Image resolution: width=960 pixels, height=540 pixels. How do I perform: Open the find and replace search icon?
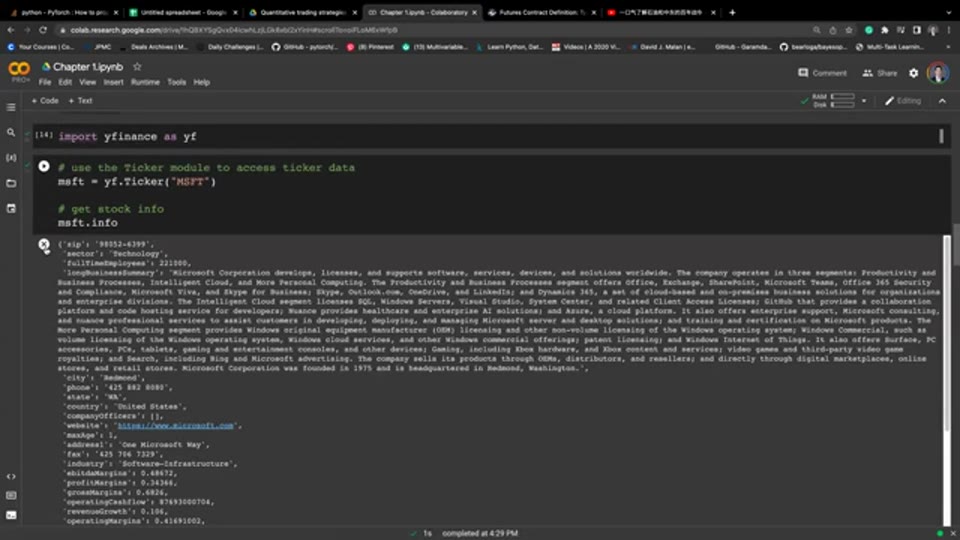click(x=11, y=132)
